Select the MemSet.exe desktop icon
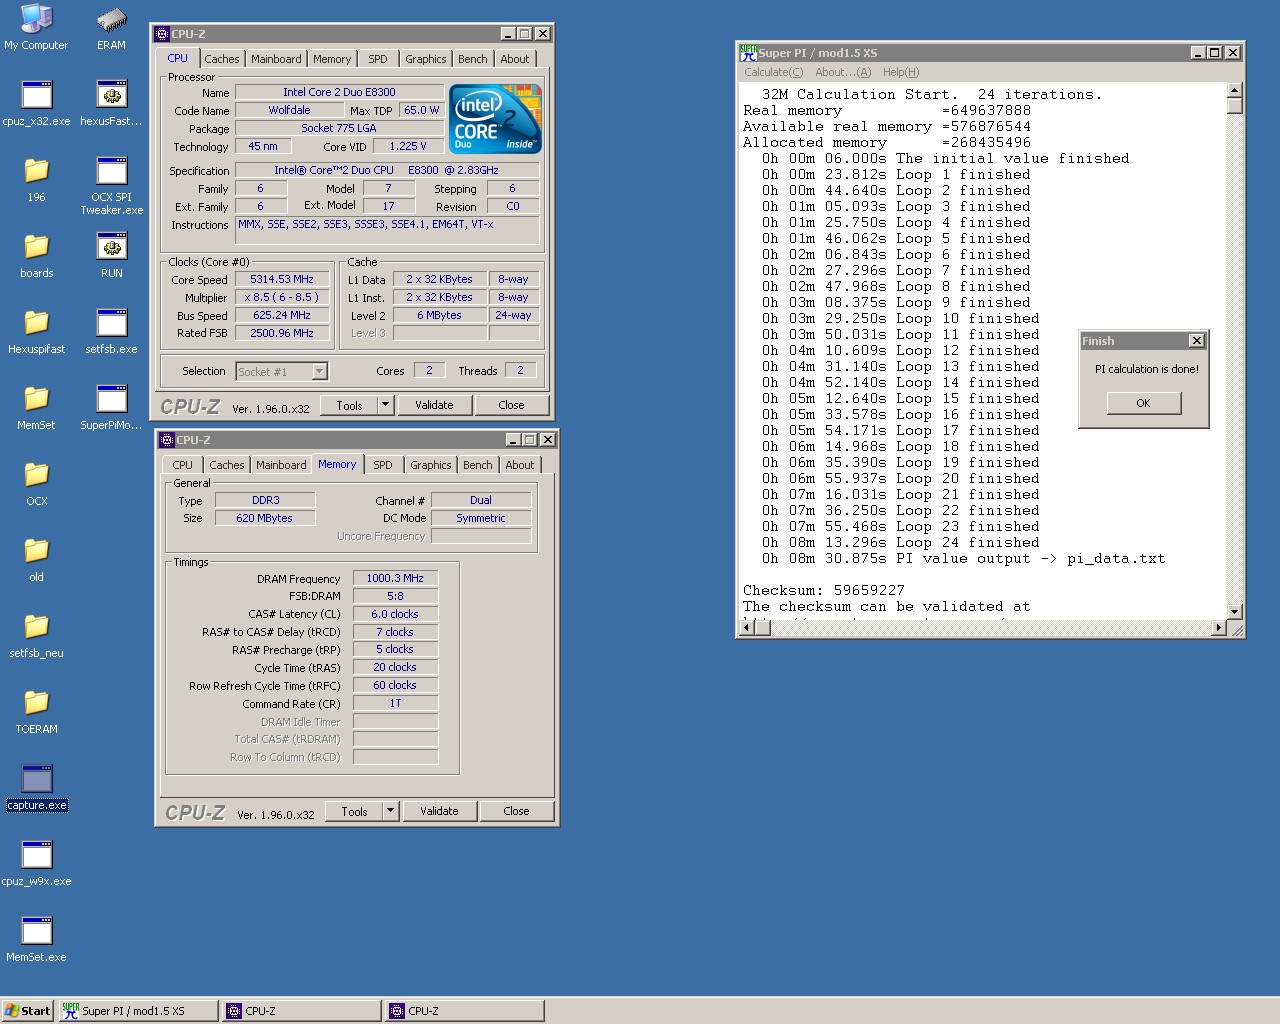The height and width of the screenshot is (1024, 1280). pos(36,940)
